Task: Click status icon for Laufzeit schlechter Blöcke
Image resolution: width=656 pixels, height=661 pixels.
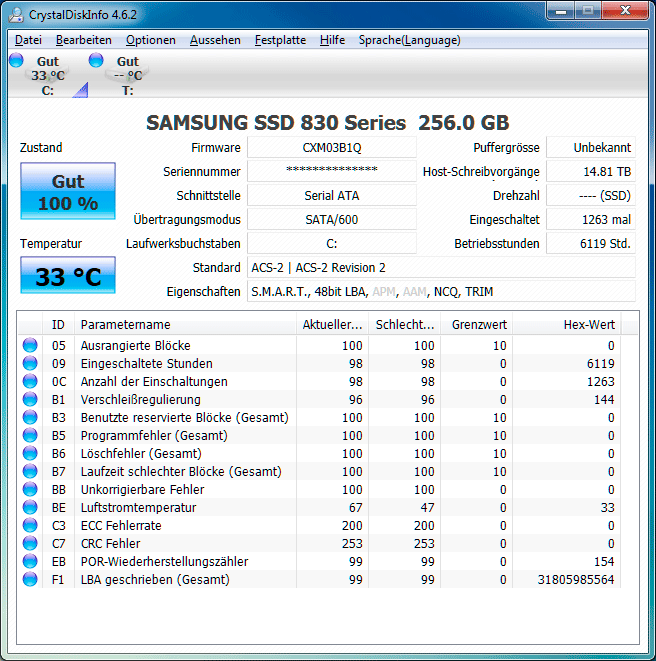Action: pyautogui.click(x=30, y=471)
